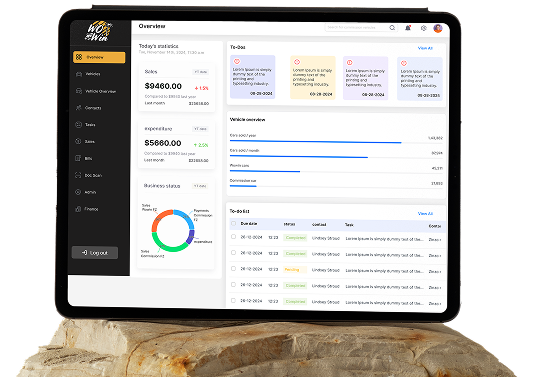The image size is (534, 377).
Task: Select the header checkbox beside Due date
Action: (x=233, y=223)
